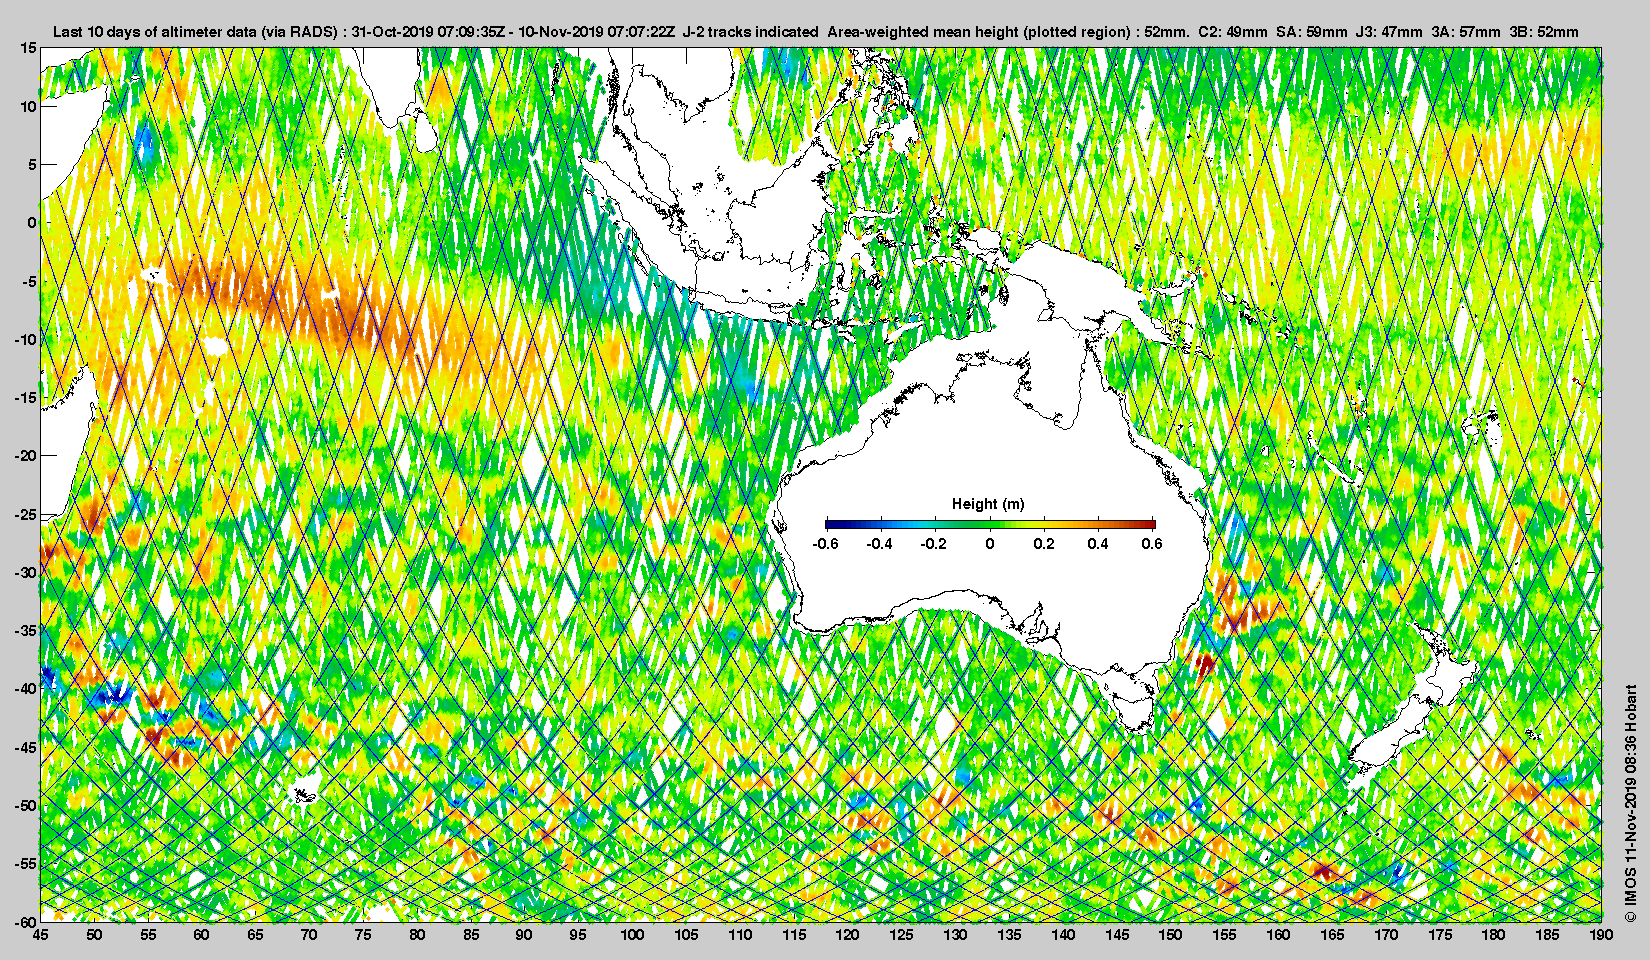
Task: Click longitude axis label '45' on the bottom axis
Action: click(x=40, y=935)
